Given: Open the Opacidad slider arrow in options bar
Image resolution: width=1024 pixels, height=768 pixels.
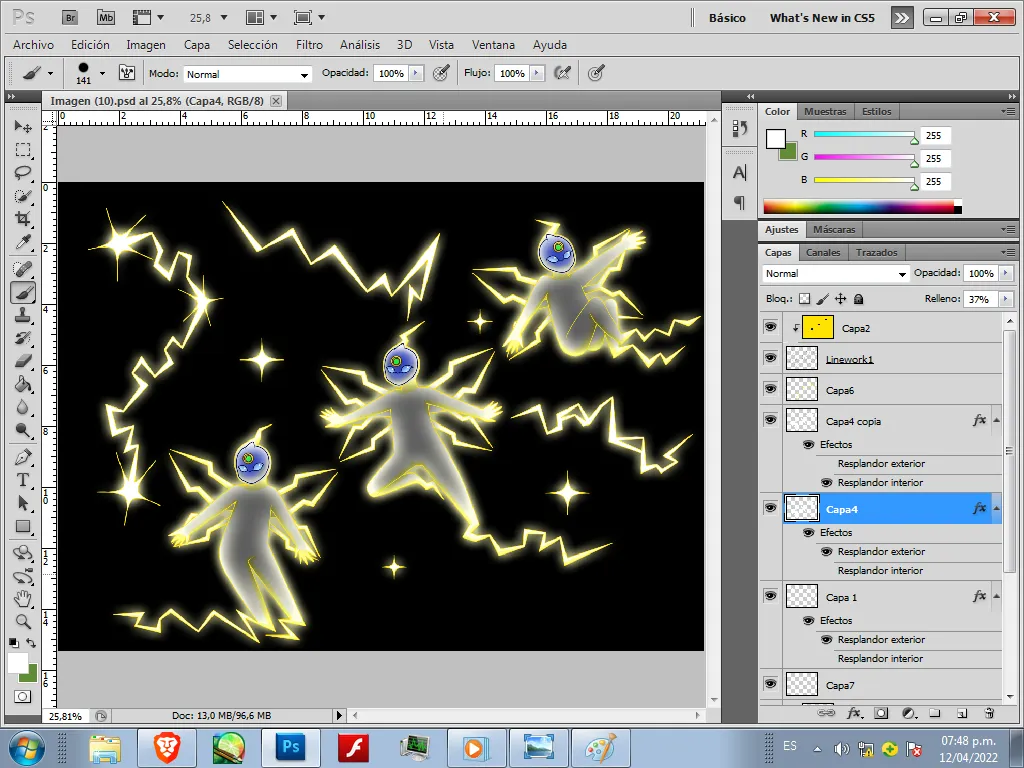Looking at the screenshot, I should [x=416, y=73].
